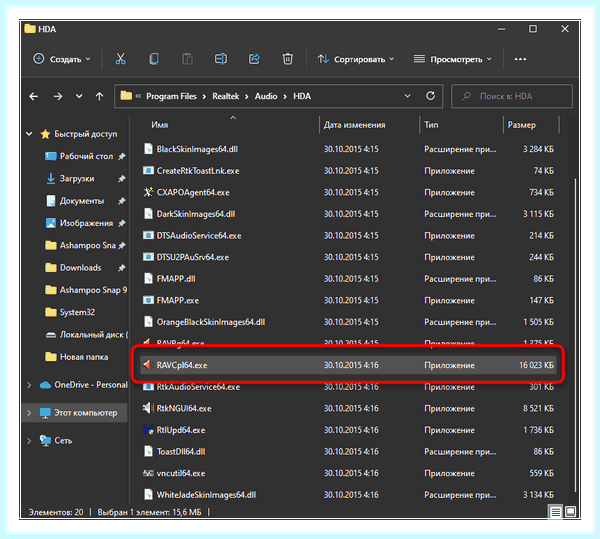Switch to details view icon in status bar
600x539 pixels.
(555, 511)
